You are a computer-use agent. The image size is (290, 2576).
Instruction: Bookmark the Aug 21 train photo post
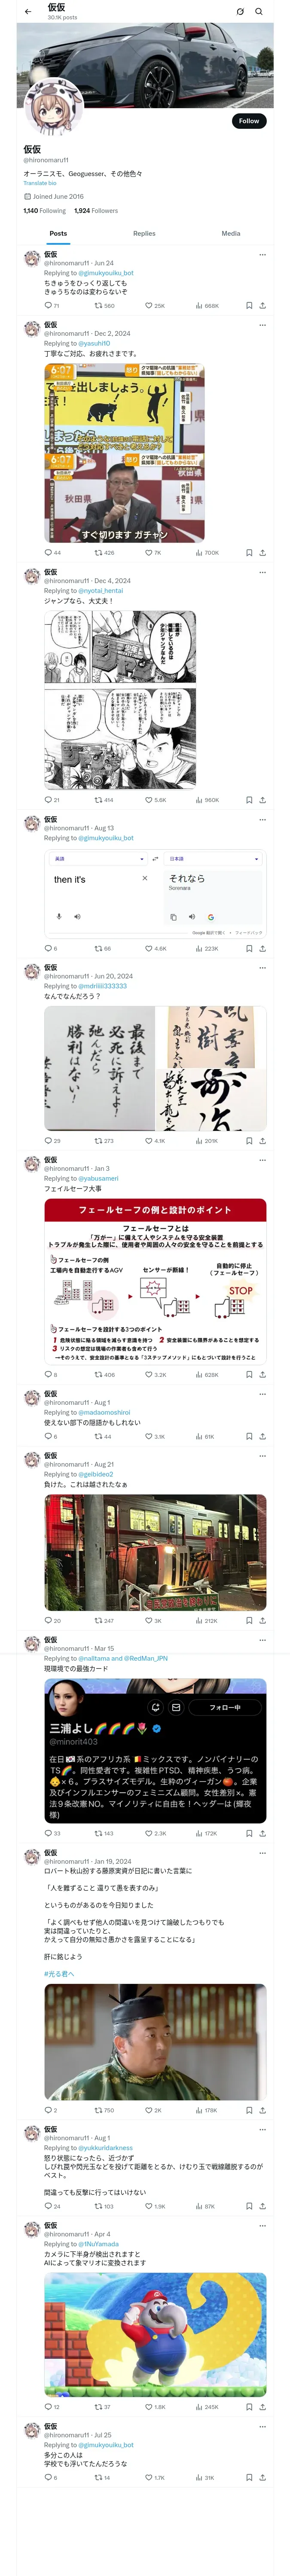[249, 1621]
